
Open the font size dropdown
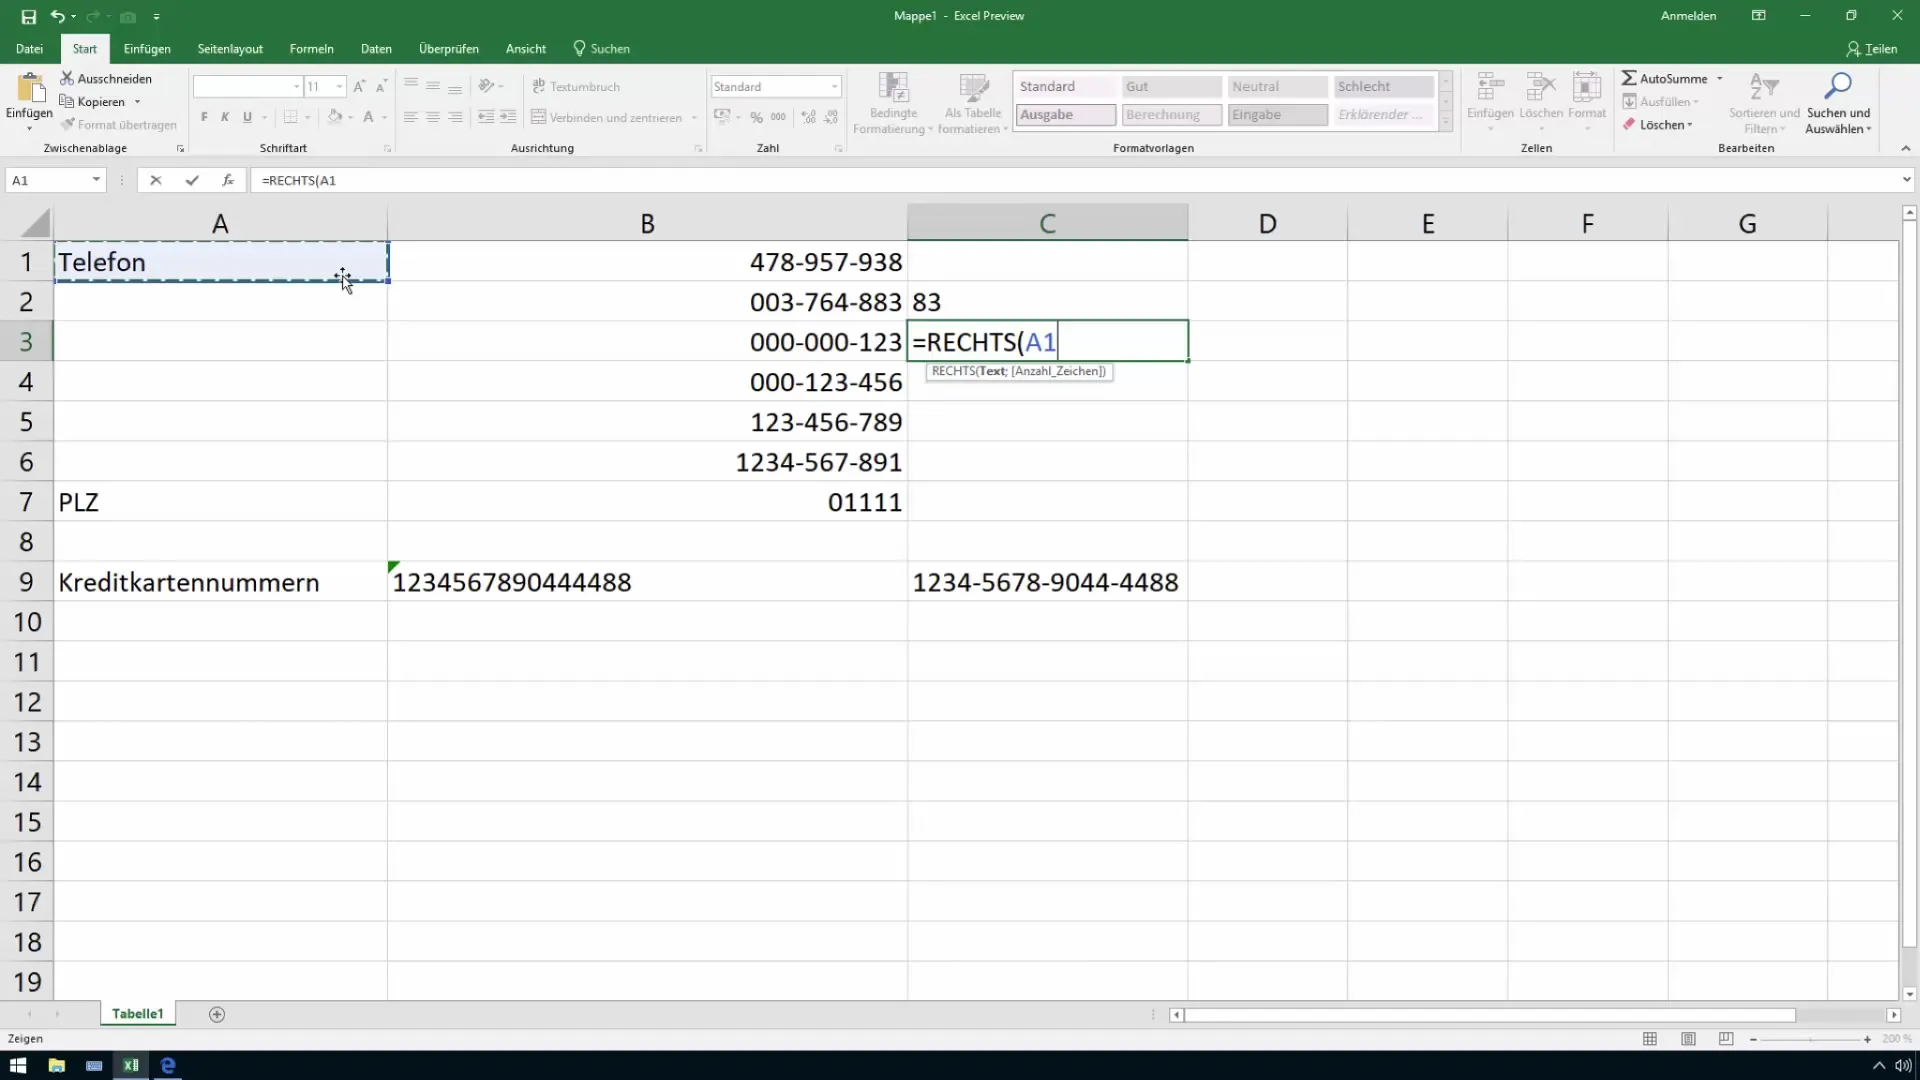339,87
